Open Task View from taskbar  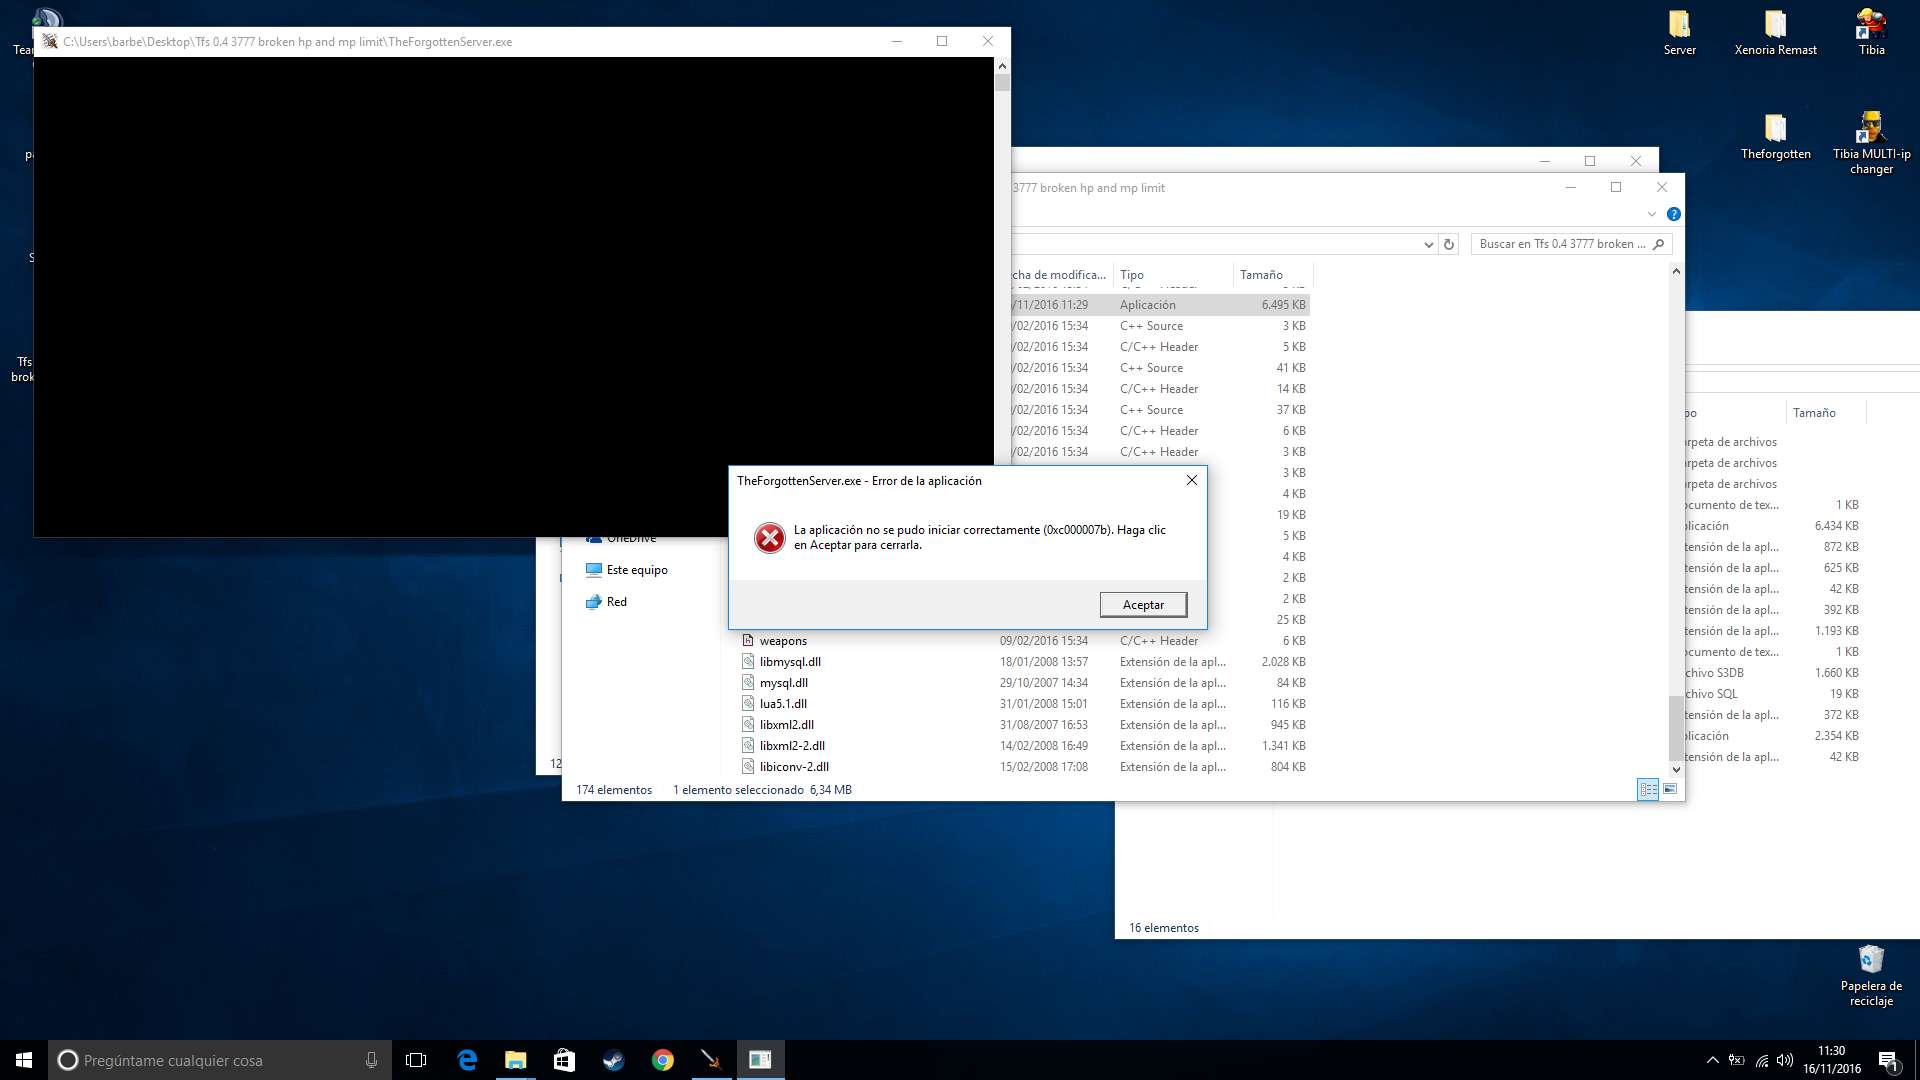click(416, 1060)
